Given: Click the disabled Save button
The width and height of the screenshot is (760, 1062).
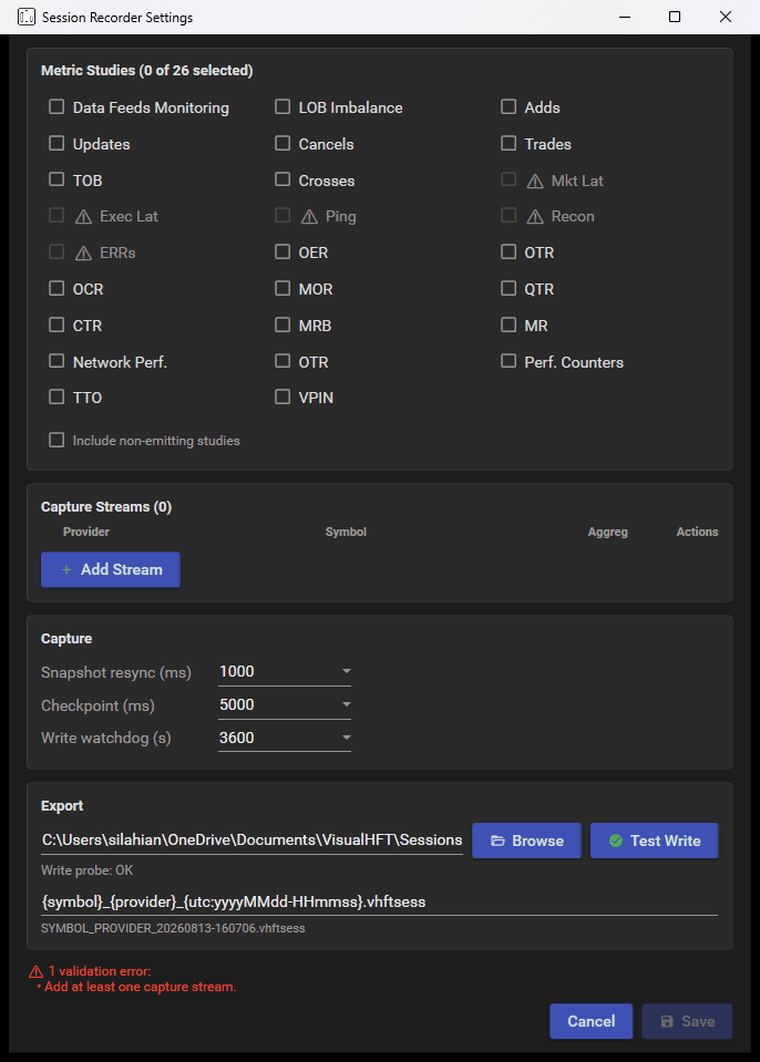Looking at the screenshot, I should (687, 1021).
